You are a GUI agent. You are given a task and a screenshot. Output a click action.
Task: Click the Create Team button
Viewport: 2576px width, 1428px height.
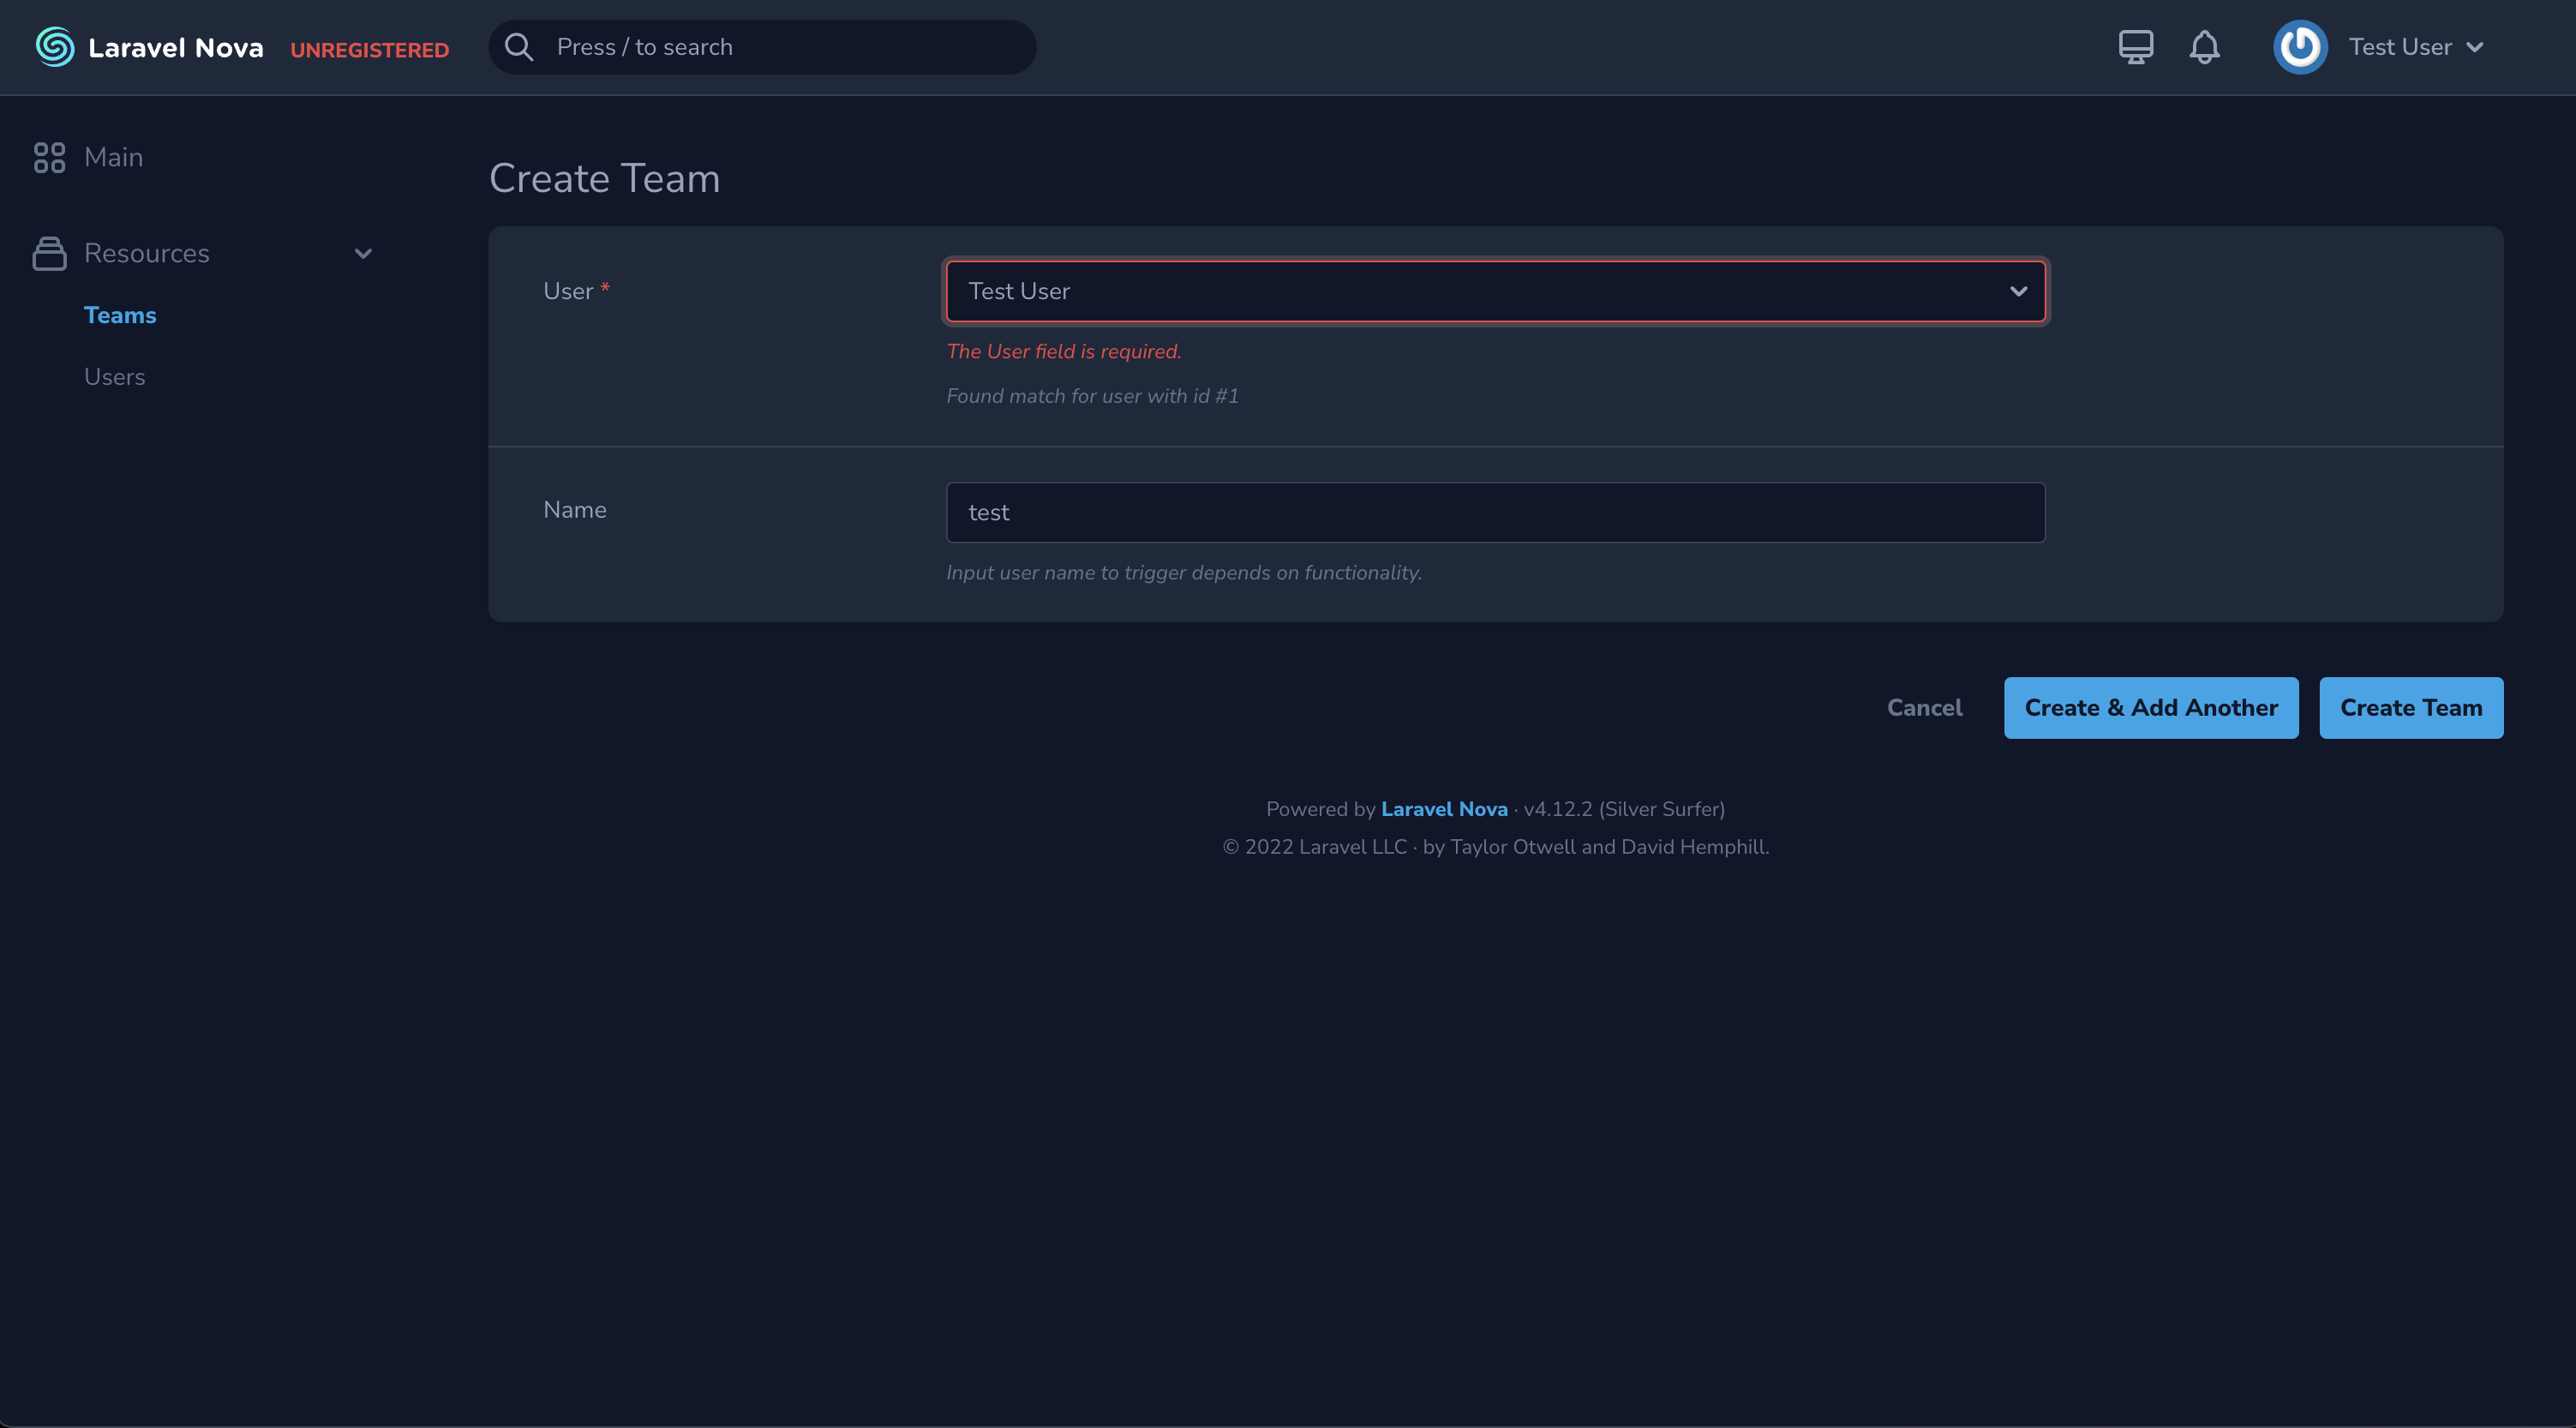2411,707
